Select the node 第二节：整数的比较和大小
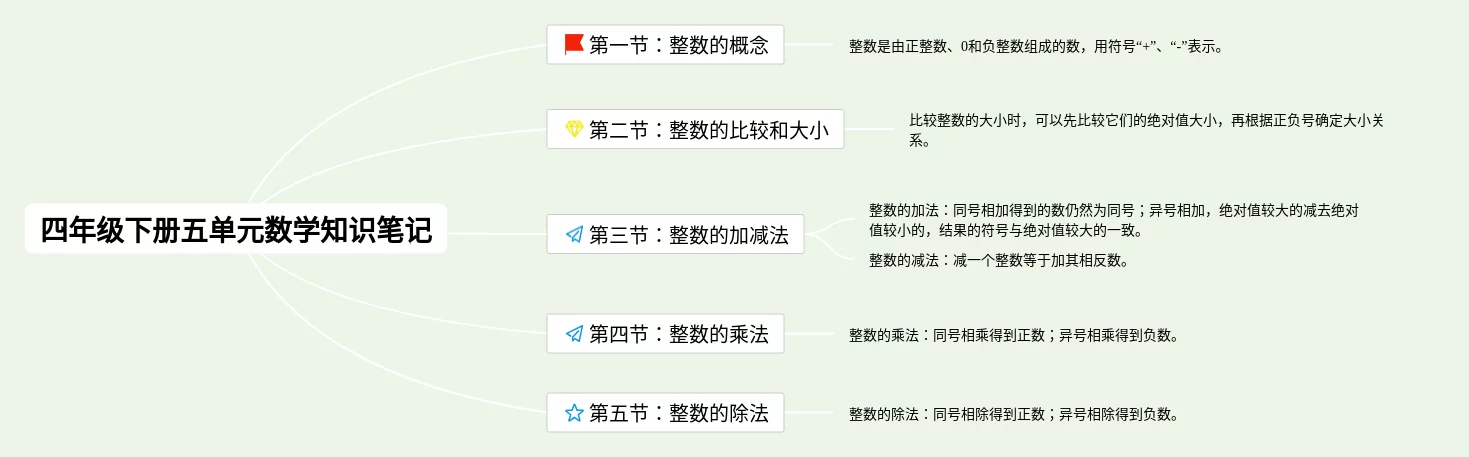This screenshot has height=457, width=1469. click(695, 129)
